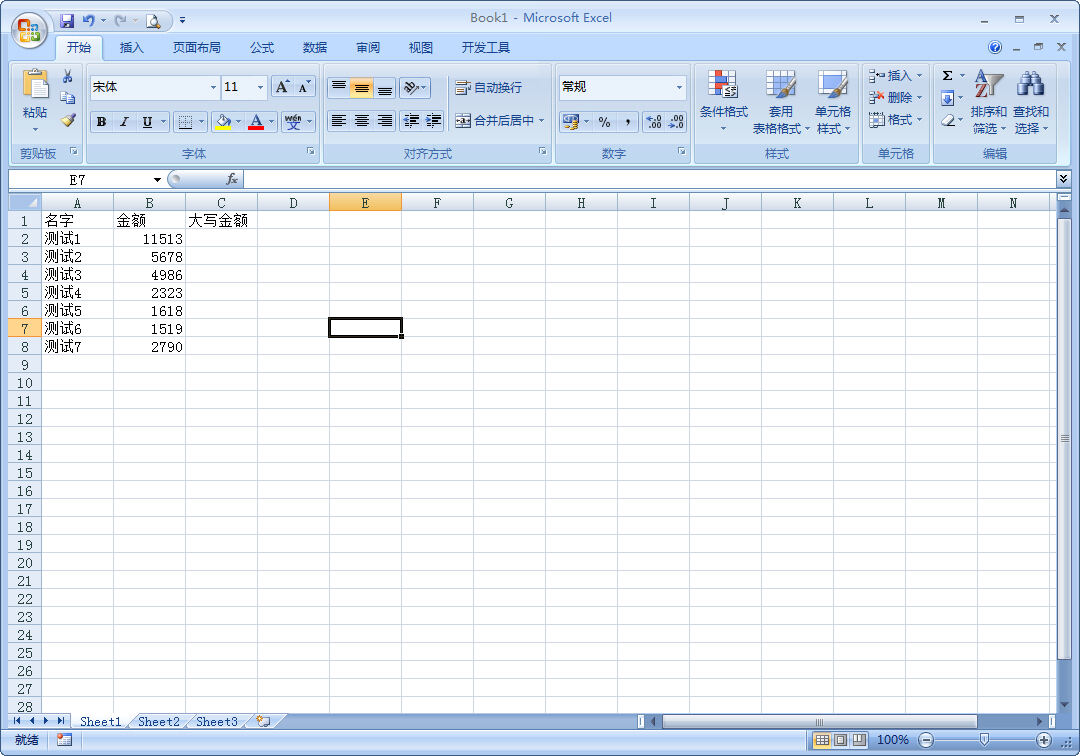Image resolution: width=1080 pixels, height=756 pixels.
Task: Click the zoom slider handle
Action: pyautogui.click(x=984, y=739)
